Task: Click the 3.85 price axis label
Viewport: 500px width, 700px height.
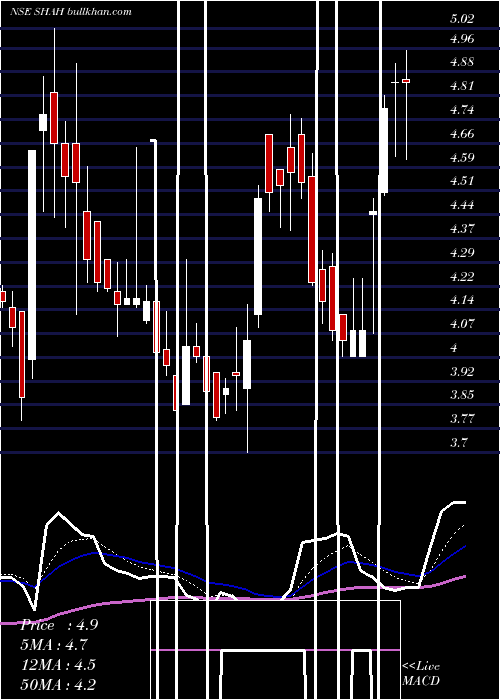Action: tap(462, 395)
